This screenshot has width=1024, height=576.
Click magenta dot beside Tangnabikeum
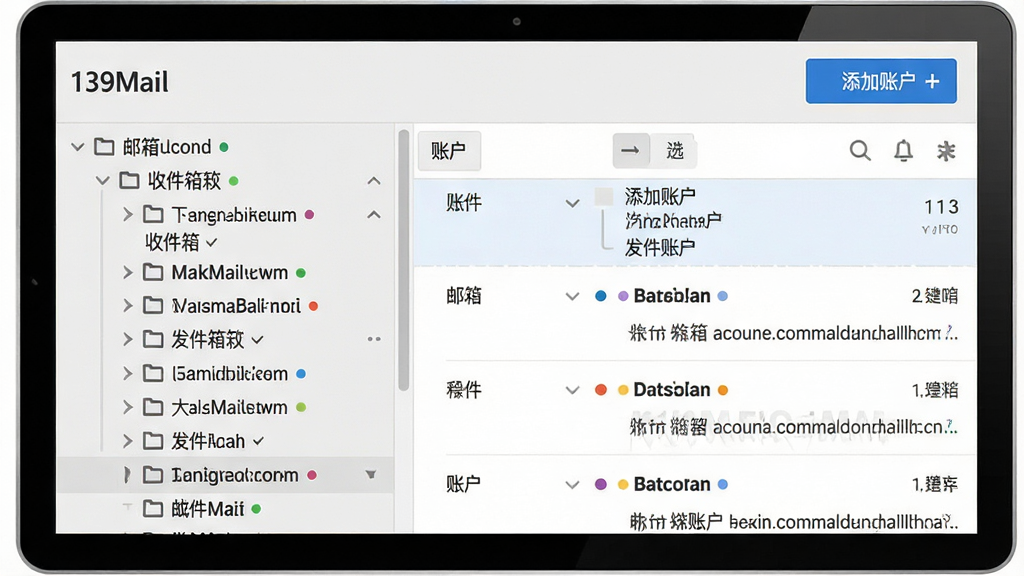coord(310,214)
